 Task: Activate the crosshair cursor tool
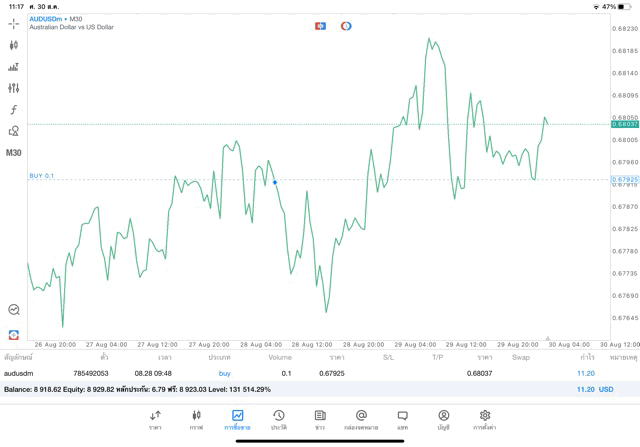coord(14,23)
